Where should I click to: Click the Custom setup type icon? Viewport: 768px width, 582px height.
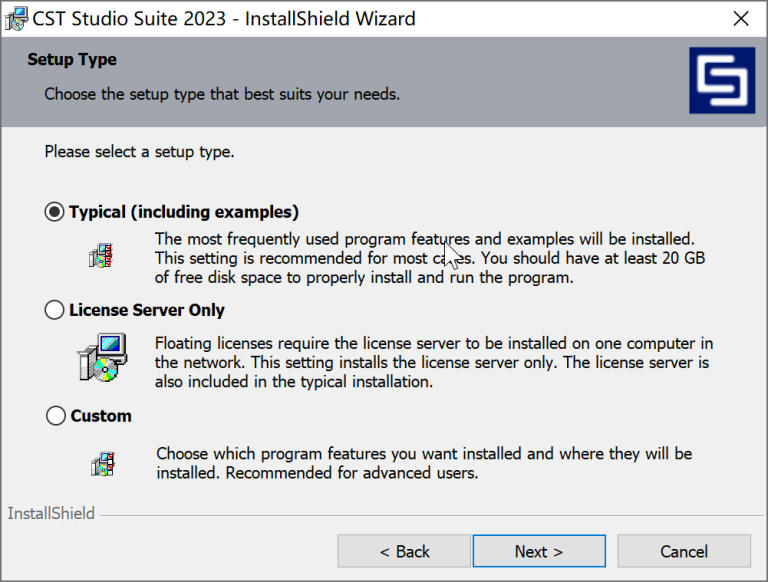coord(101,463)
